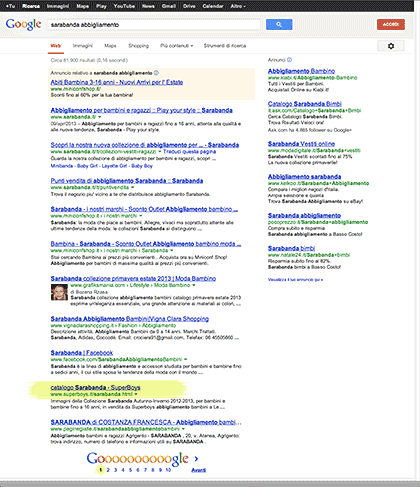This screenshot has width=420, height=487.
Task: Click the info icon beside top ad label
Action: tap(156, 73)
